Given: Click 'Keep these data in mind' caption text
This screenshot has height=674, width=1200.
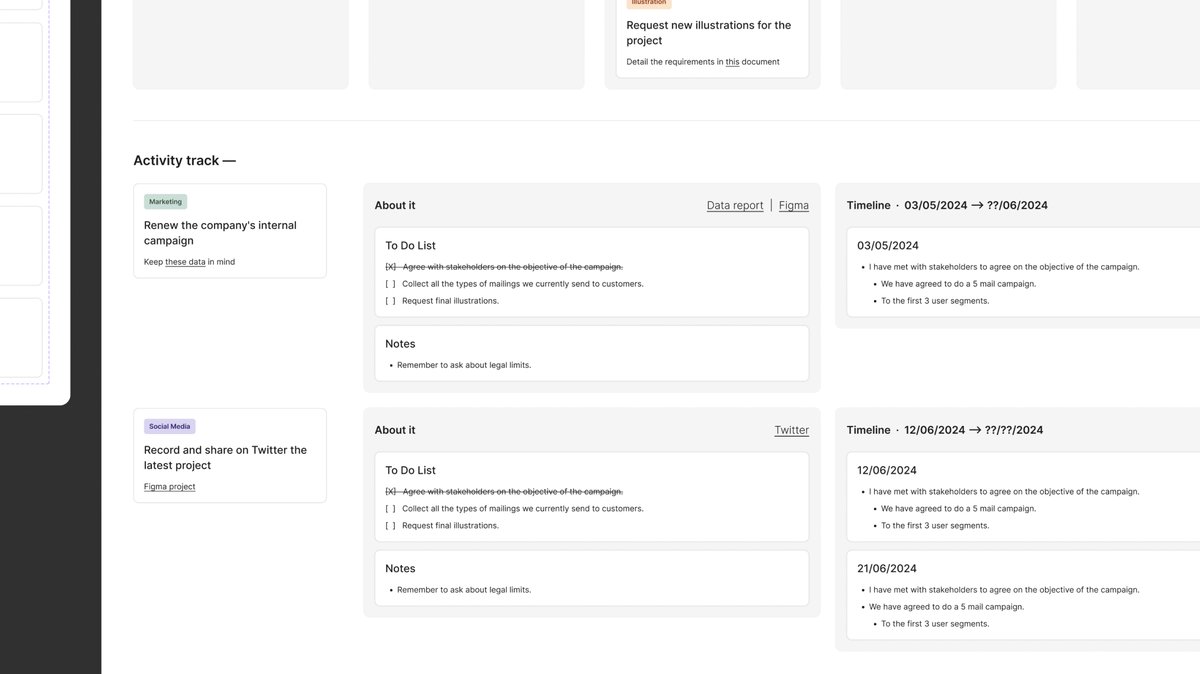Looking at the screenshot, I should tap(190, 262).
